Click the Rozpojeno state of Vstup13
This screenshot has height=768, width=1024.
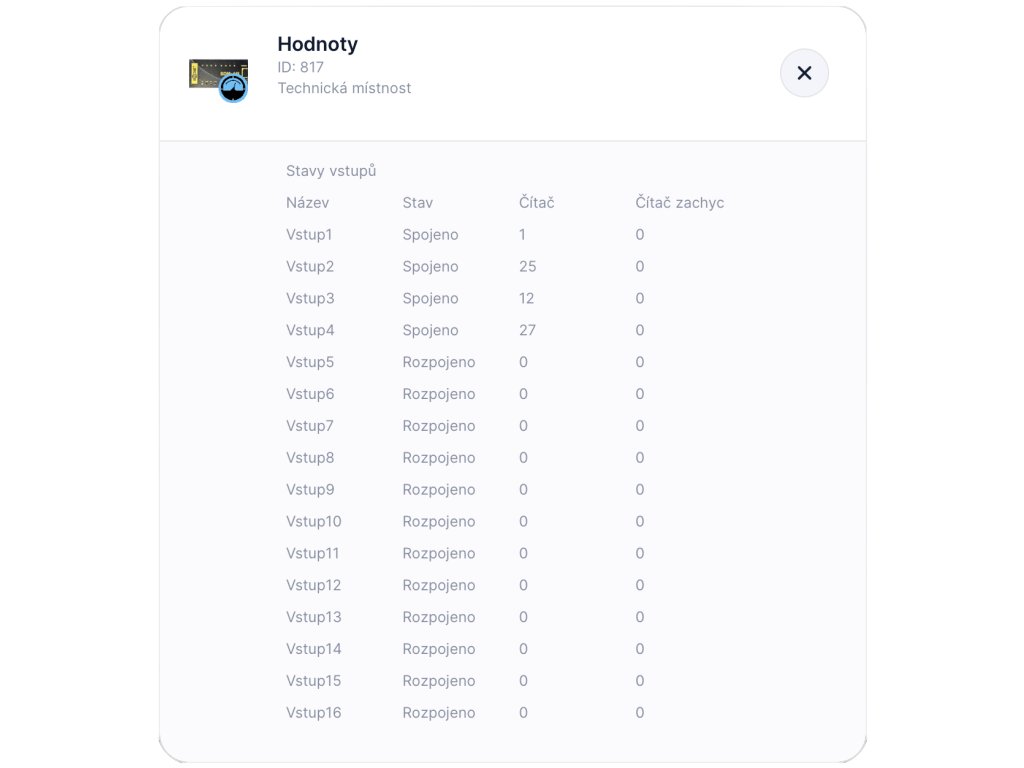pos(439,617)
